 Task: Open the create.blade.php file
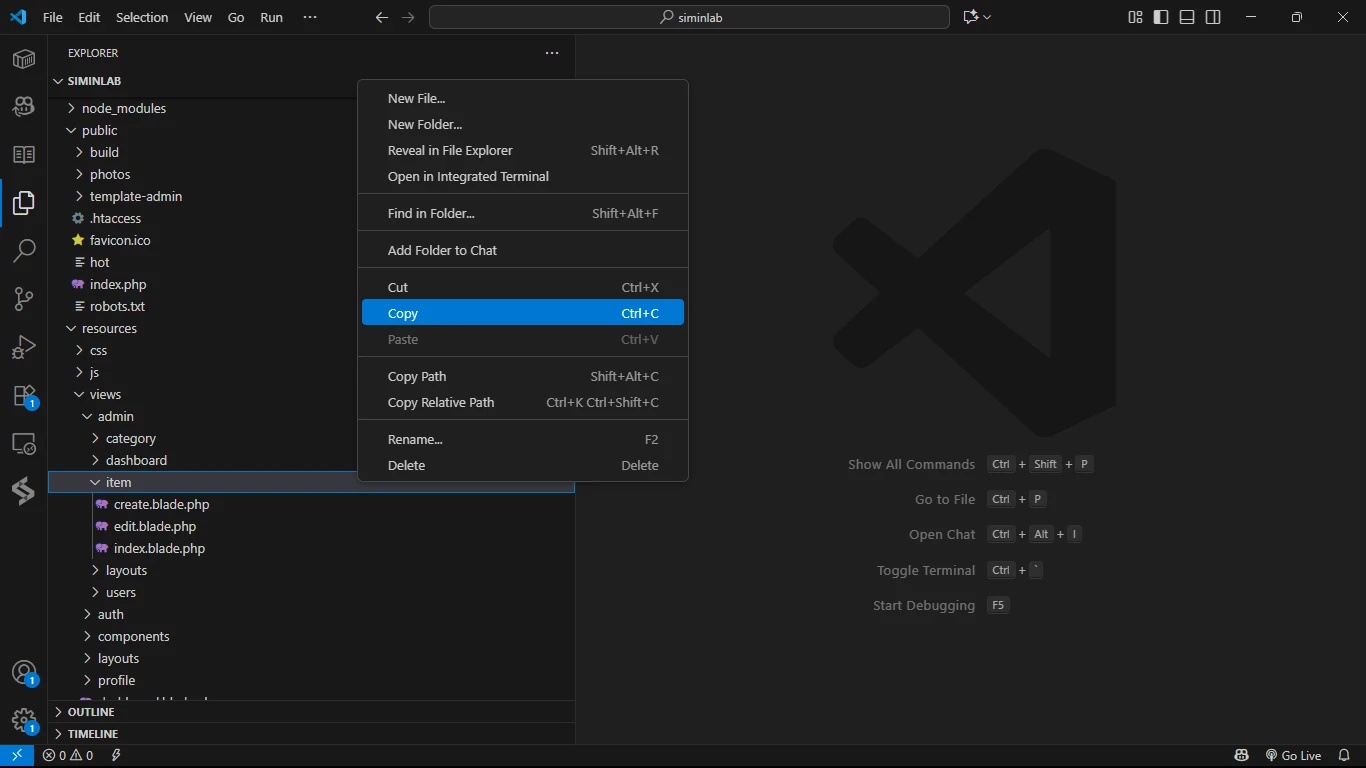coord(161,504)
